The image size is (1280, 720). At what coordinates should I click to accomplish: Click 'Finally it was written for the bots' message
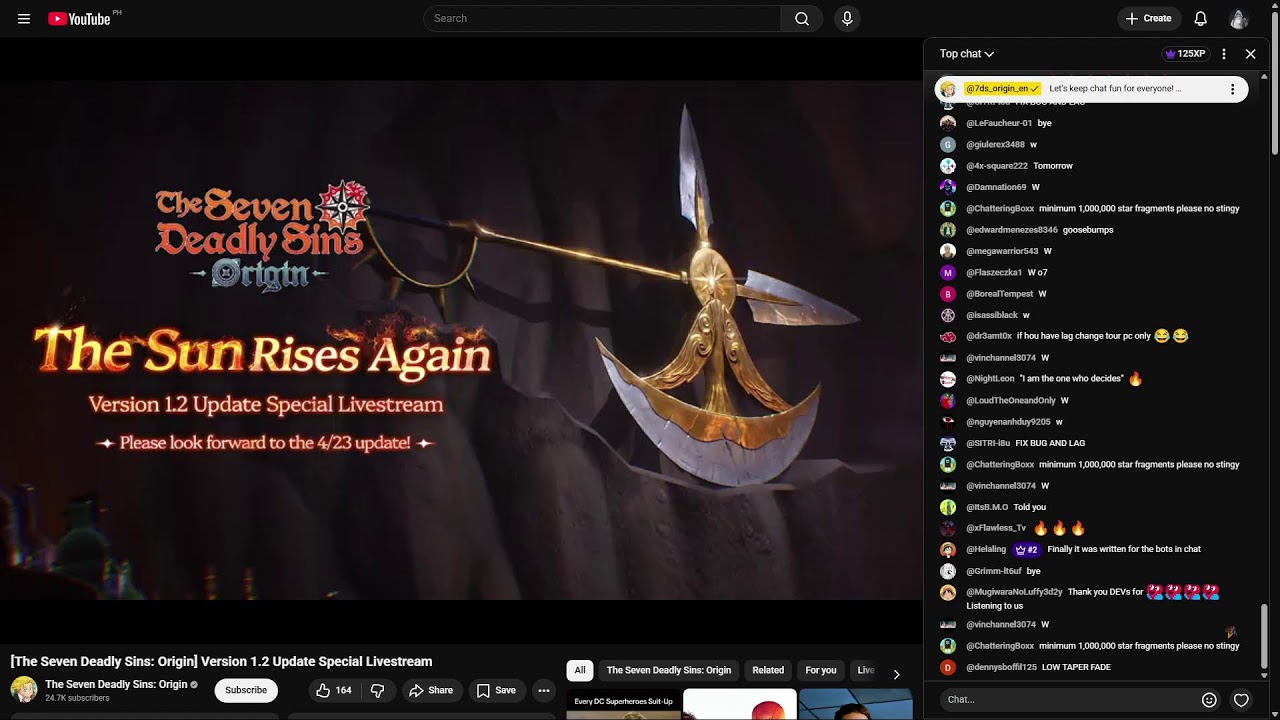pos(1124,550)
